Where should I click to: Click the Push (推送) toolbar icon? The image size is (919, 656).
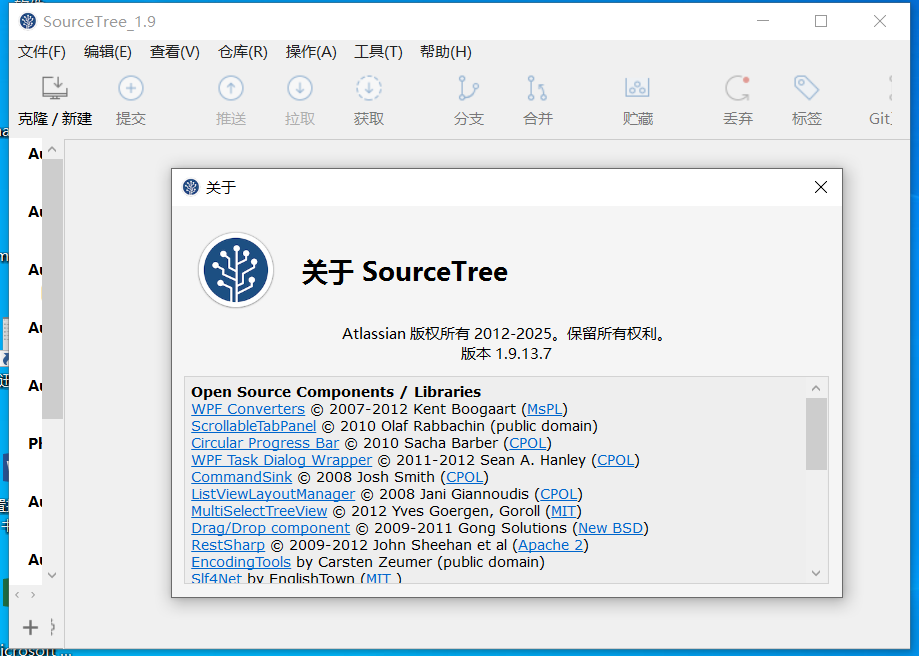click(231, 89)
